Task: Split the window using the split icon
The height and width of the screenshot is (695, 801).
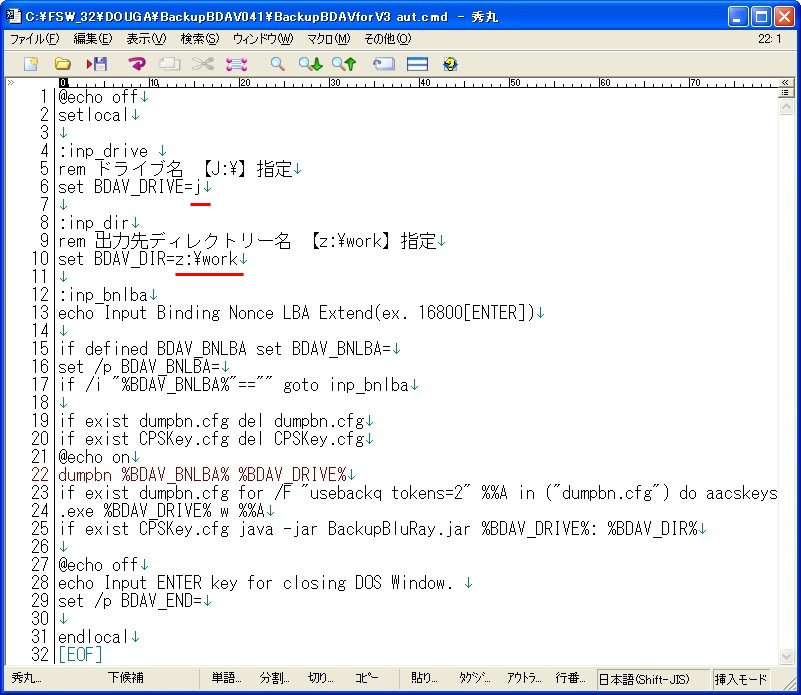Action: click(417, 64)
